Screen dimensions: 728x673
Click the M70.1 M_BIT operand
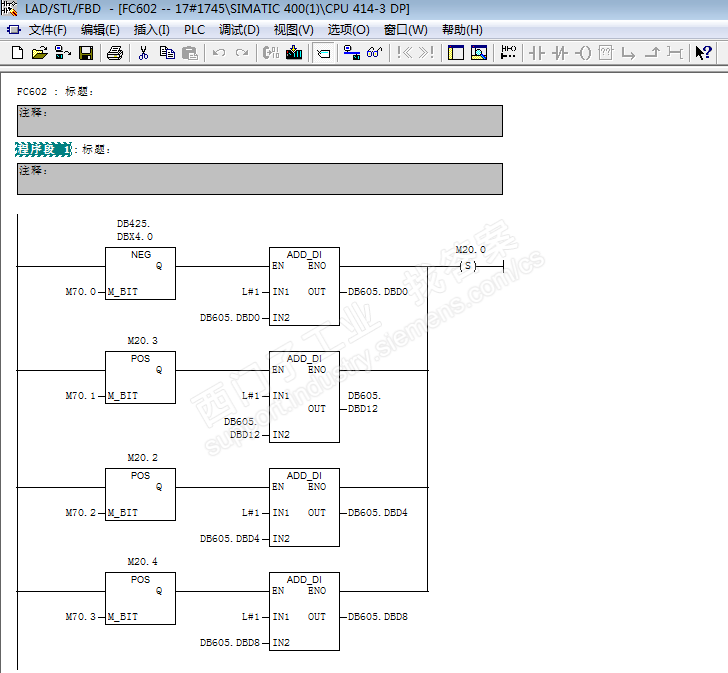[x=81, y=396]
